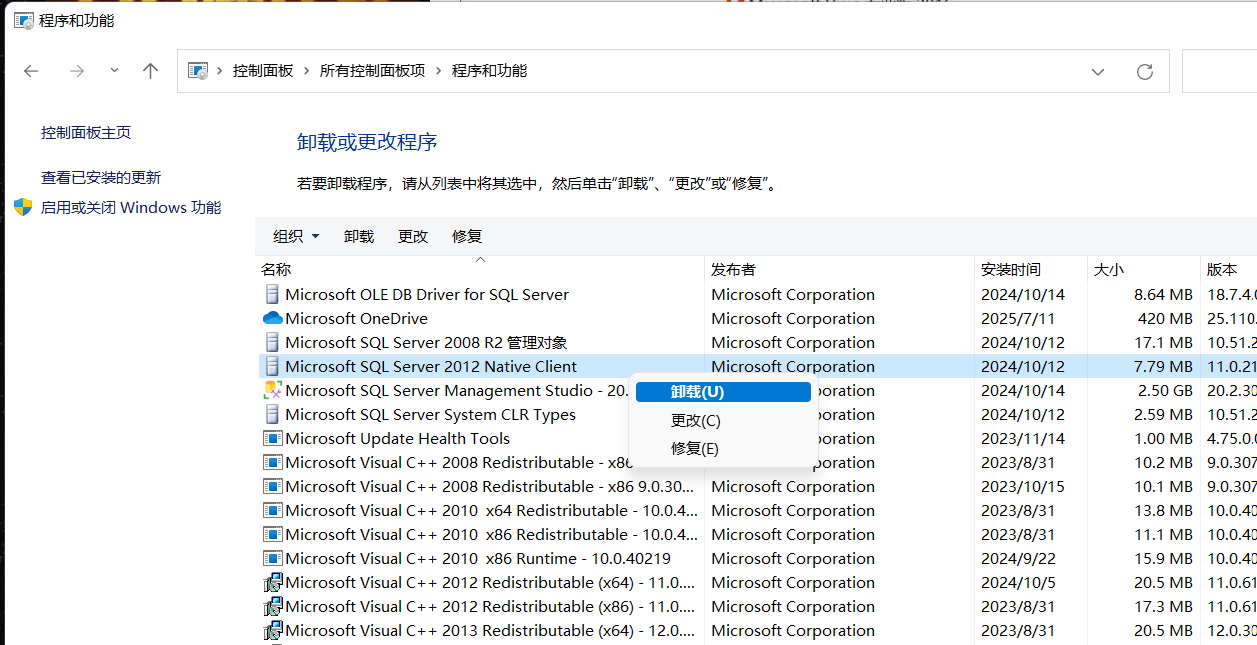Sort by the 安装时间 column header
The image size is (1257, 645).
click(x=1030, y=269)
